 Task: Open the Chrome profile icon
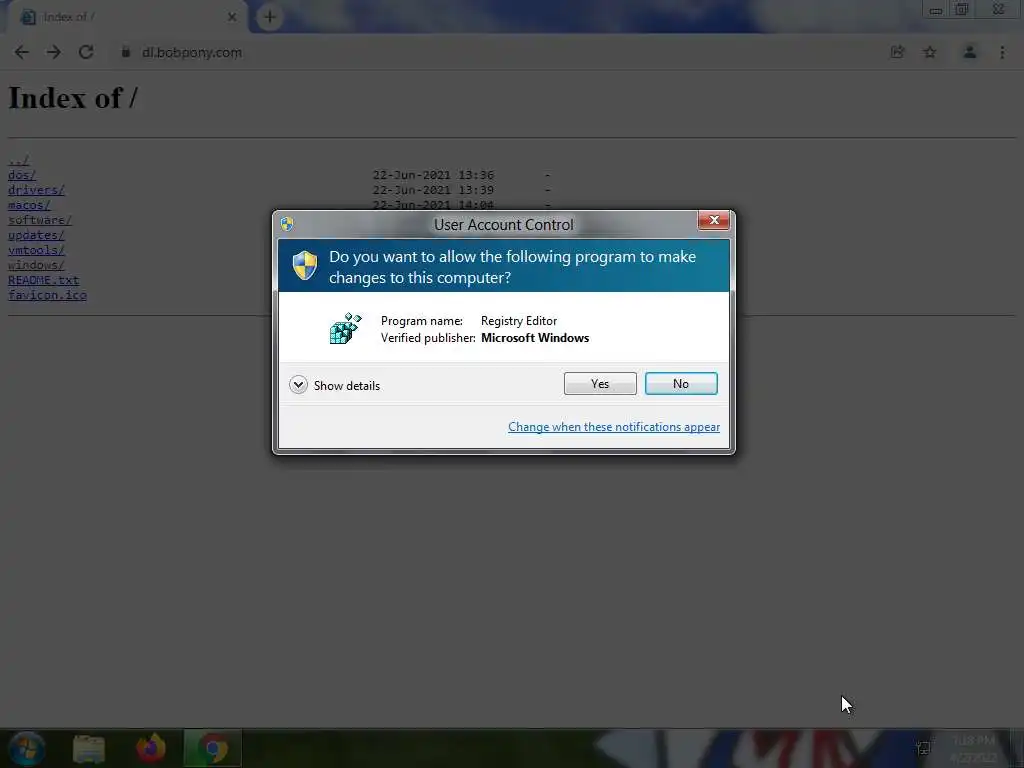(x=969, y=52)
